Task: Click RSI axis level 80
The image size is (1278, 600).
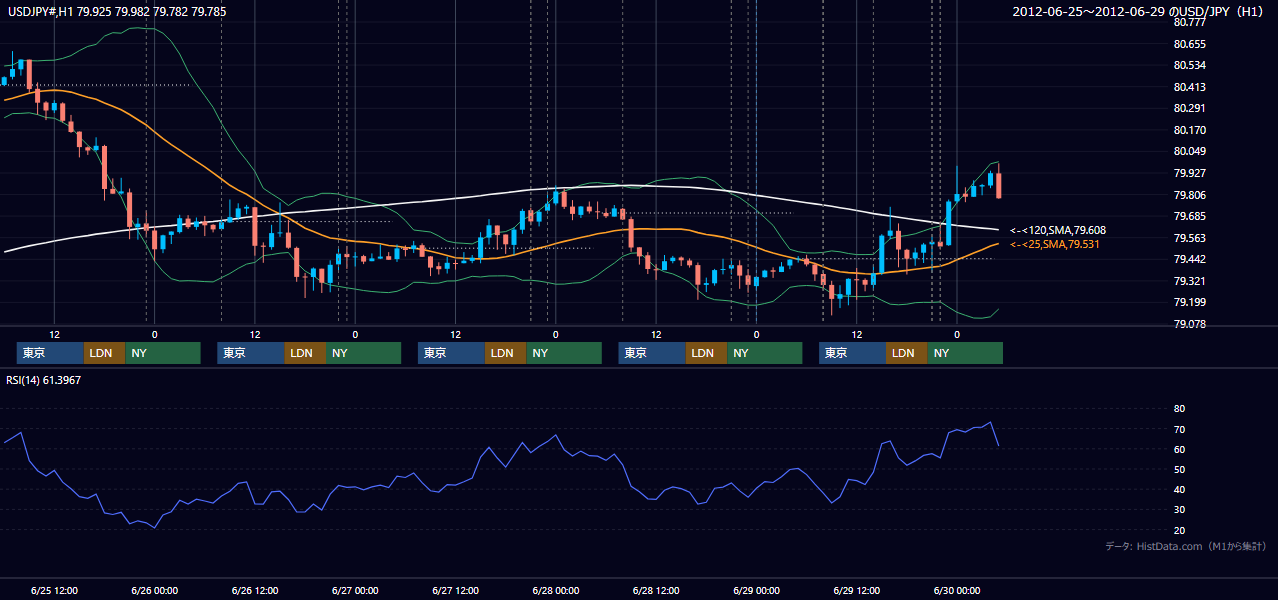Action: [1179, 409]
